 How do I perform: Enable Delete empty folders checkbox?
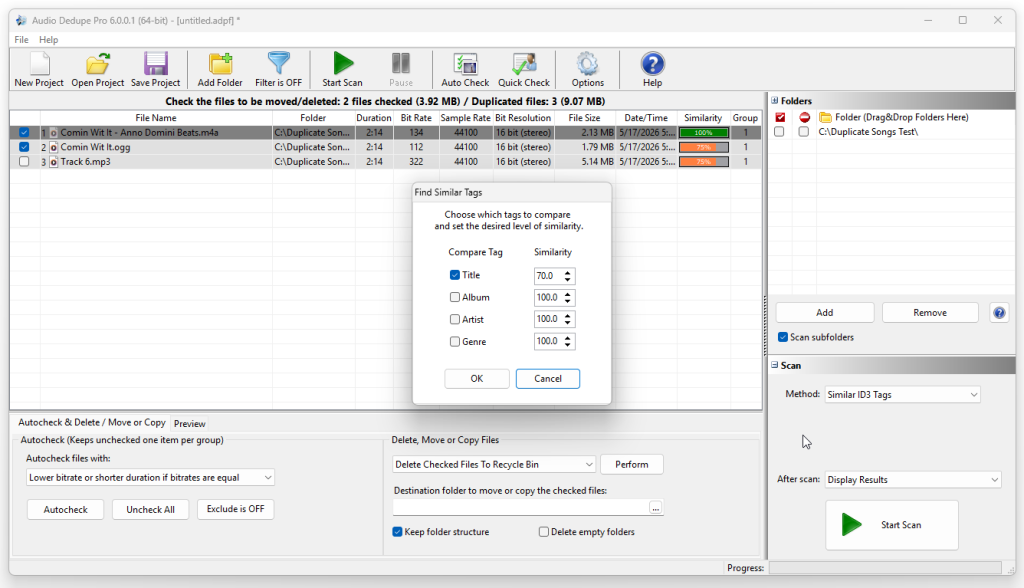point(543,532)
